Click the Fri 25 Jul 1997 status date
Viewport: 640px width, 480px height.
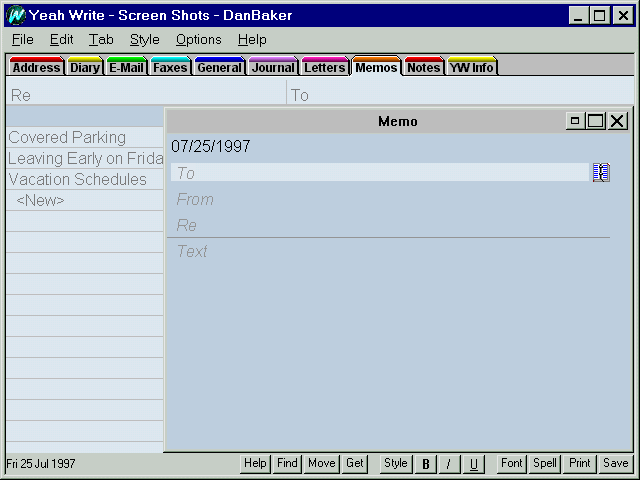click(41, 464)
